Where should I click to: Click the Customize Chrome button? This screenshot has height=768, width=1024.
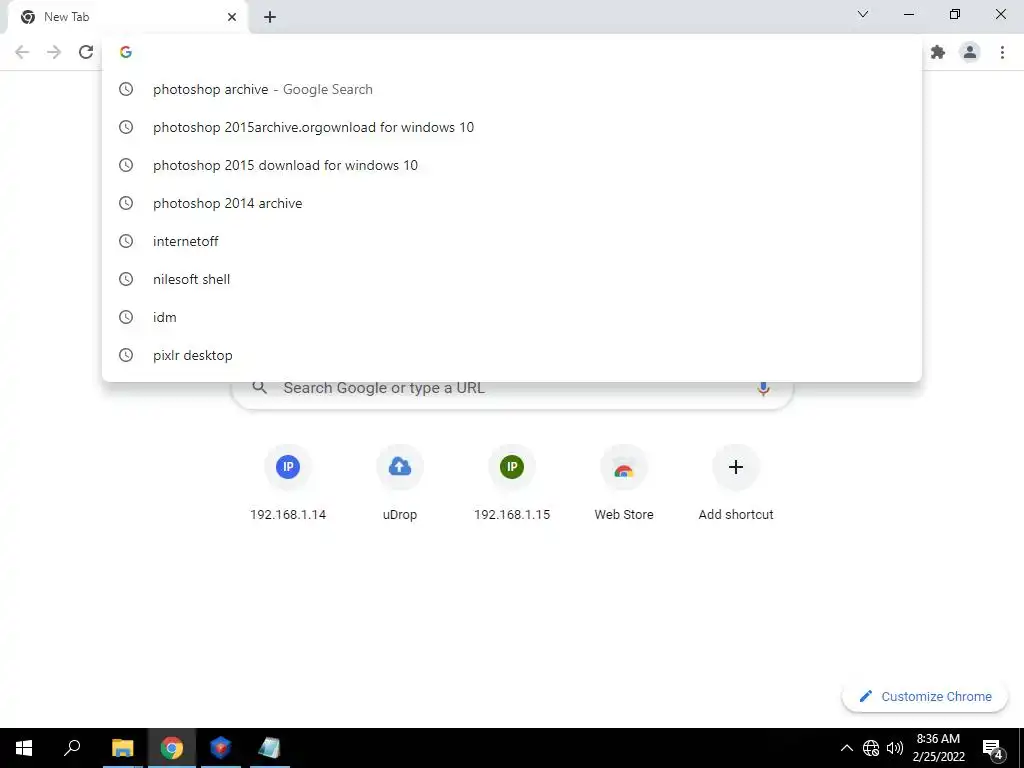(x=925, y=697)
